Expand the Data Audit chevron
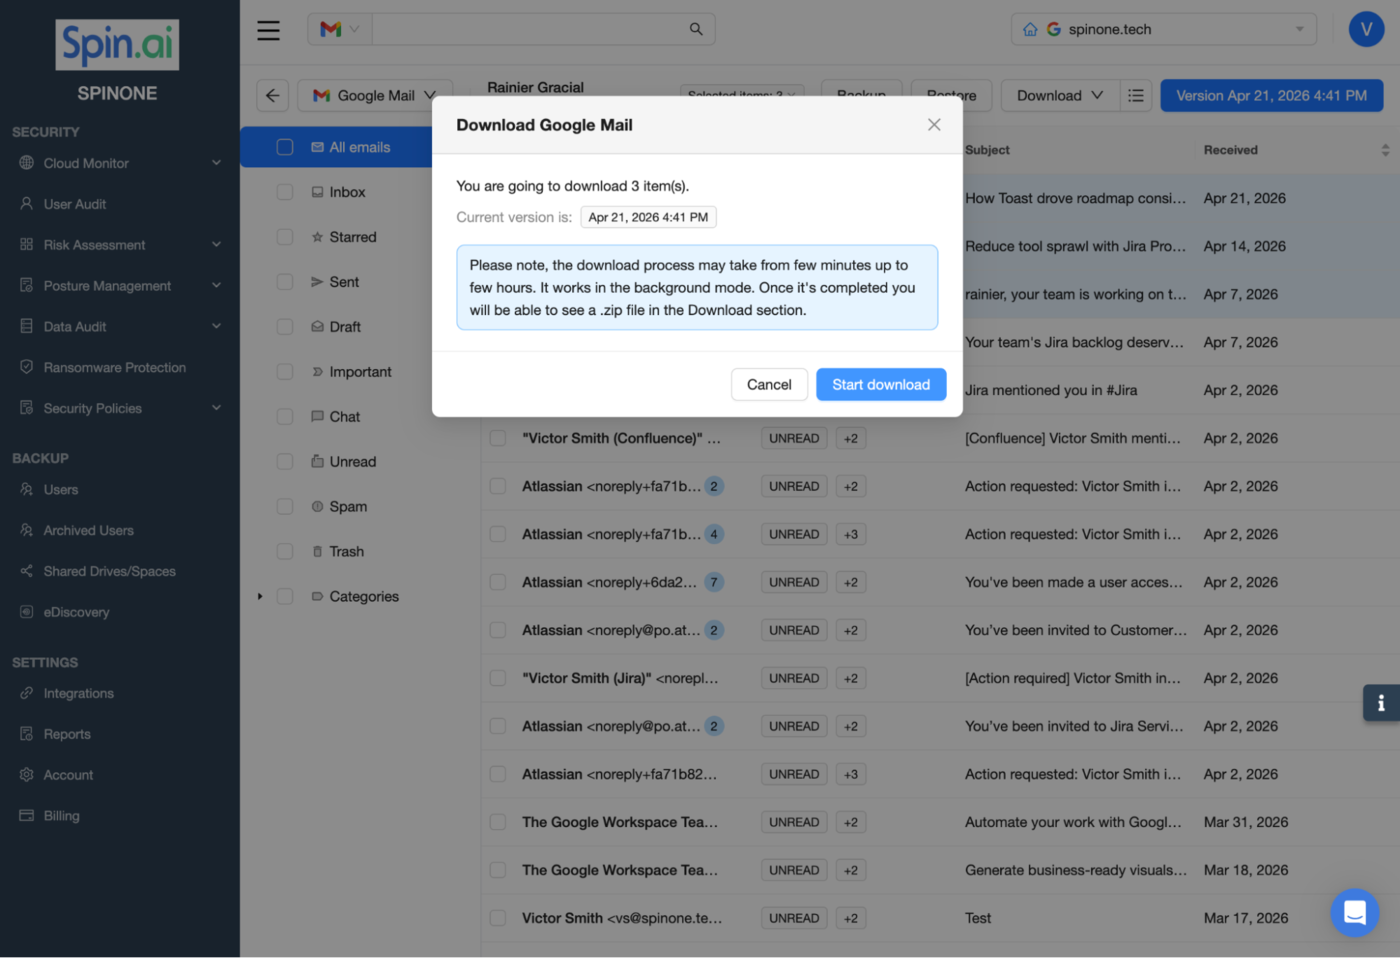Screen dimensions: 1400x958 click(x=216, y=327)
